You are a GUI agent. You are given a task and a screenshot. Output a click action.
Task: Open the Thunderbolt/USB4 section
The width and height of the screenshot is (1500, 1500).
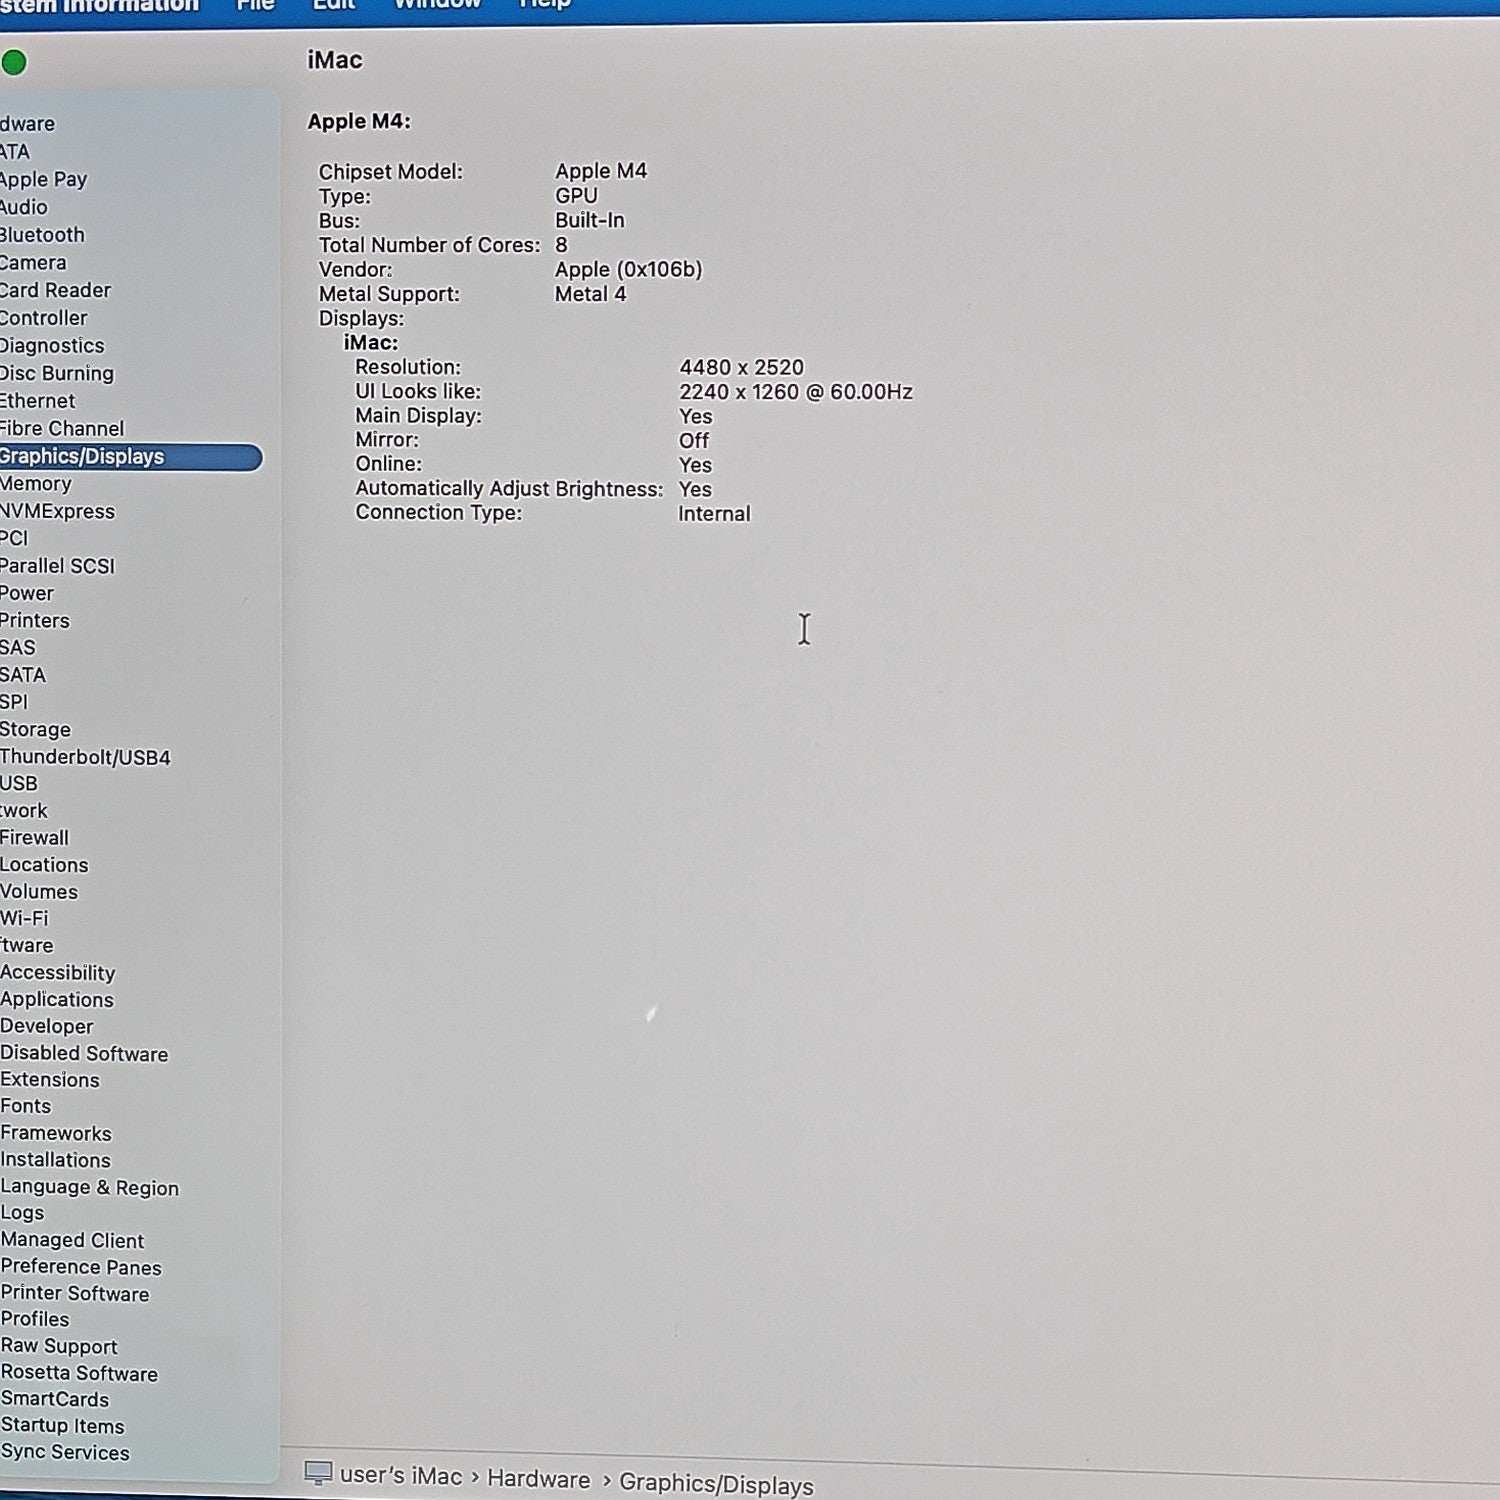[x=85, y=757]
